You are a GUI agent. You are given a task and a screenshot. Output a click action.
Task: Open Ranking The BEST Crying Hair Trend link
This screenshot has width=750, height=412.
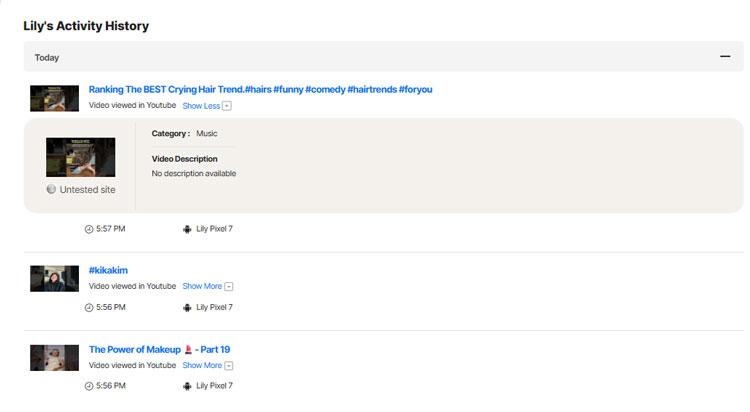[260, 89]
